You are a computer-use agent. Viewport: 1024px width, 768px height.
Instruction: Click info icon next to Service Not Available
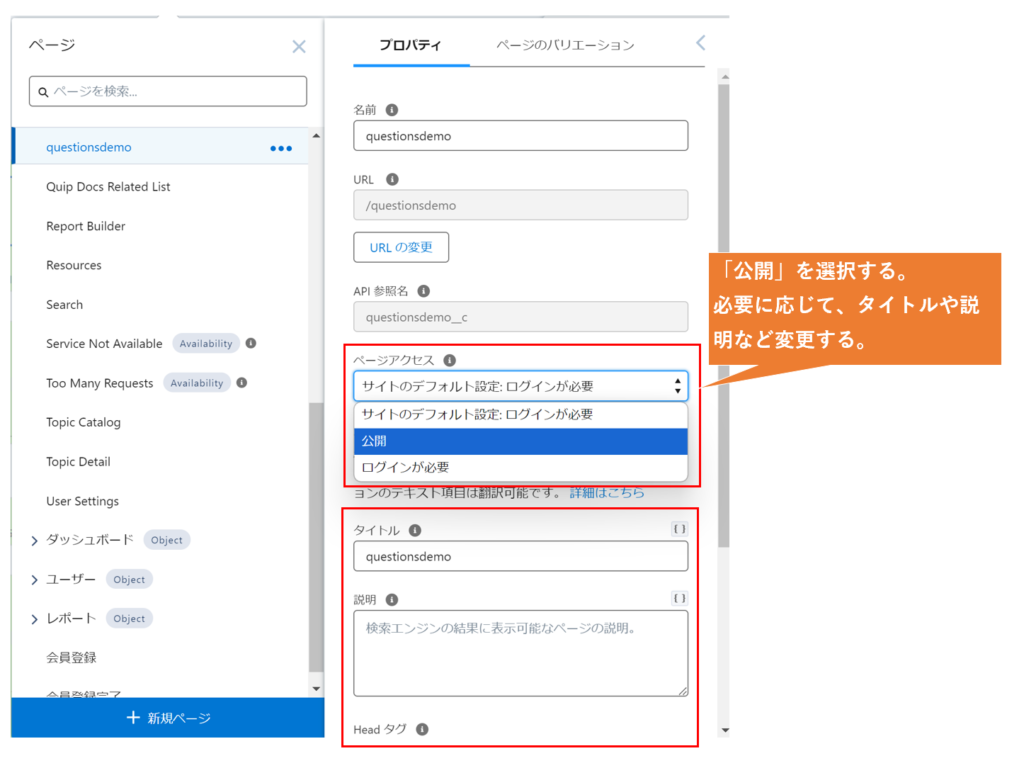pyautogui.click(x=251, y=343)
